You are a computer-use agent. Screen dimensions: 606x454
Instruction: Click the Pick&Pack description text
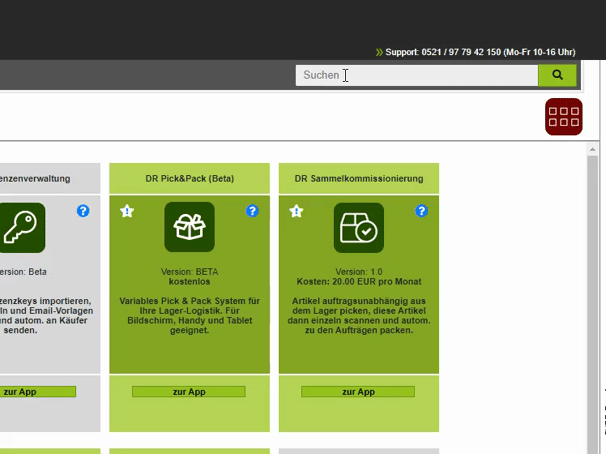(189, 315)
